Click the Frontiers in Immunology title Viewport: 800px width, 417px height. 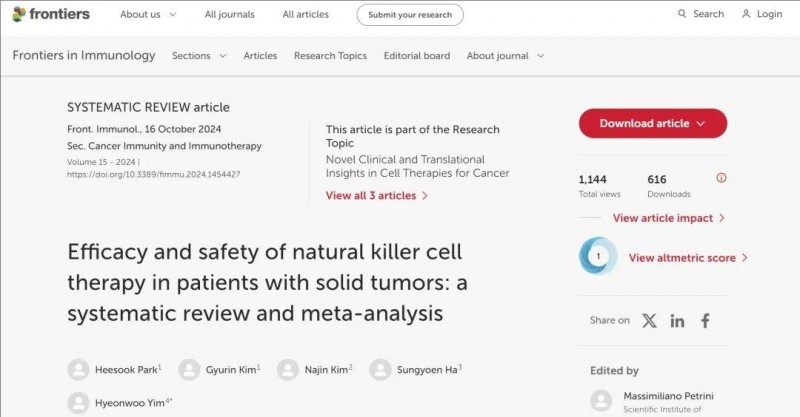pyautogui.click(x=84, y=55)
